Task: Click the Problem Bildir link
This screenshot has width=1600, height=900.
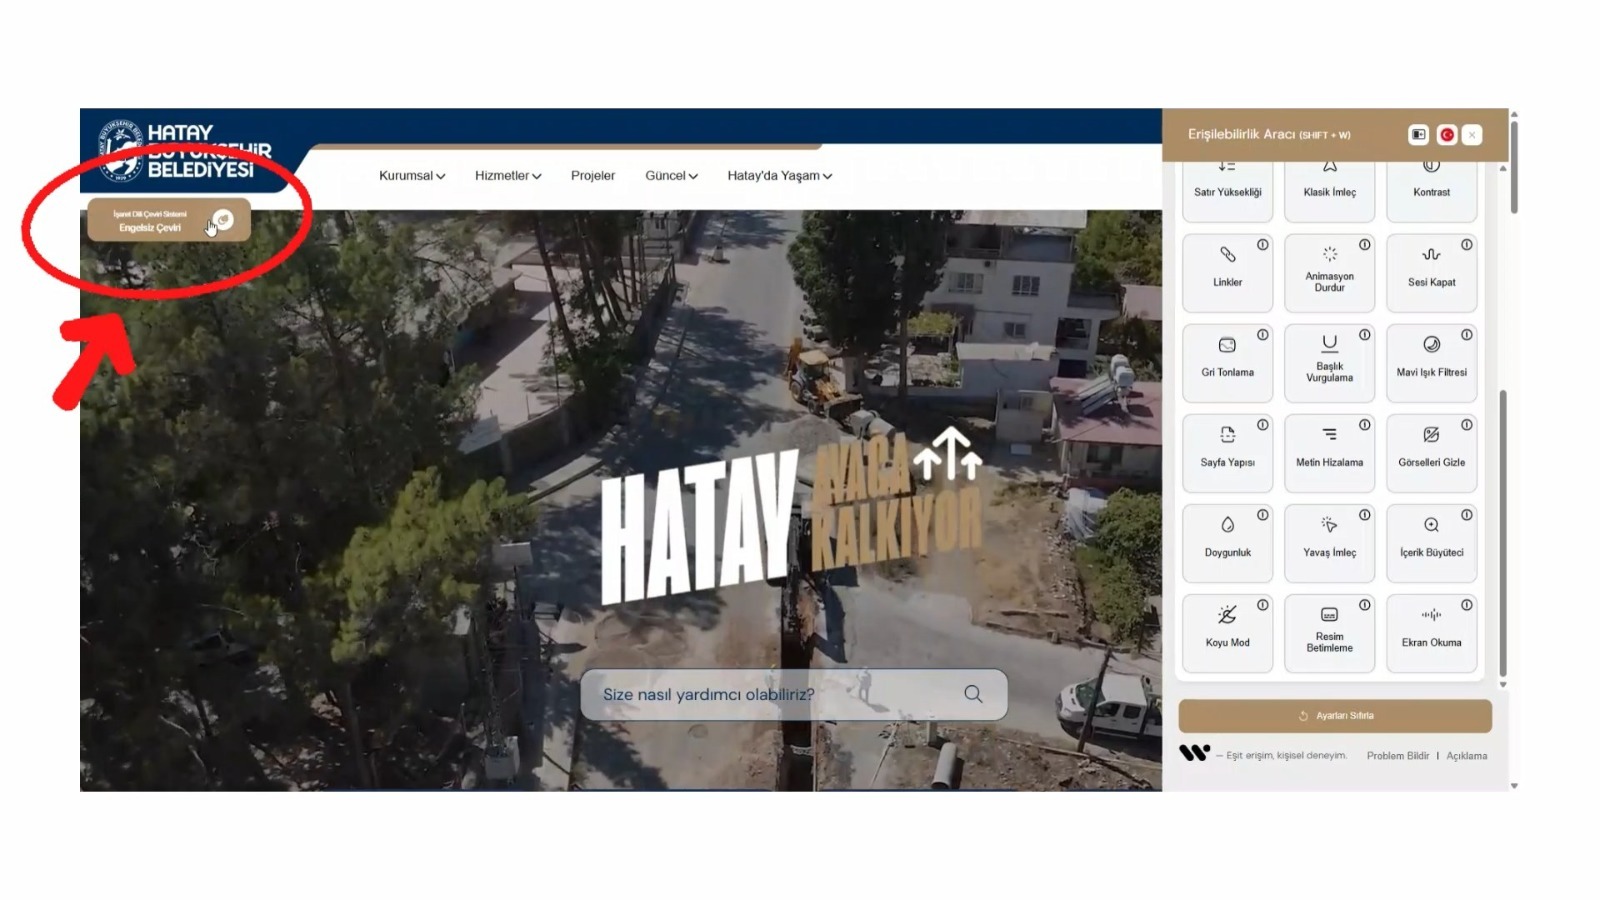Action: tap(1397, 756)
